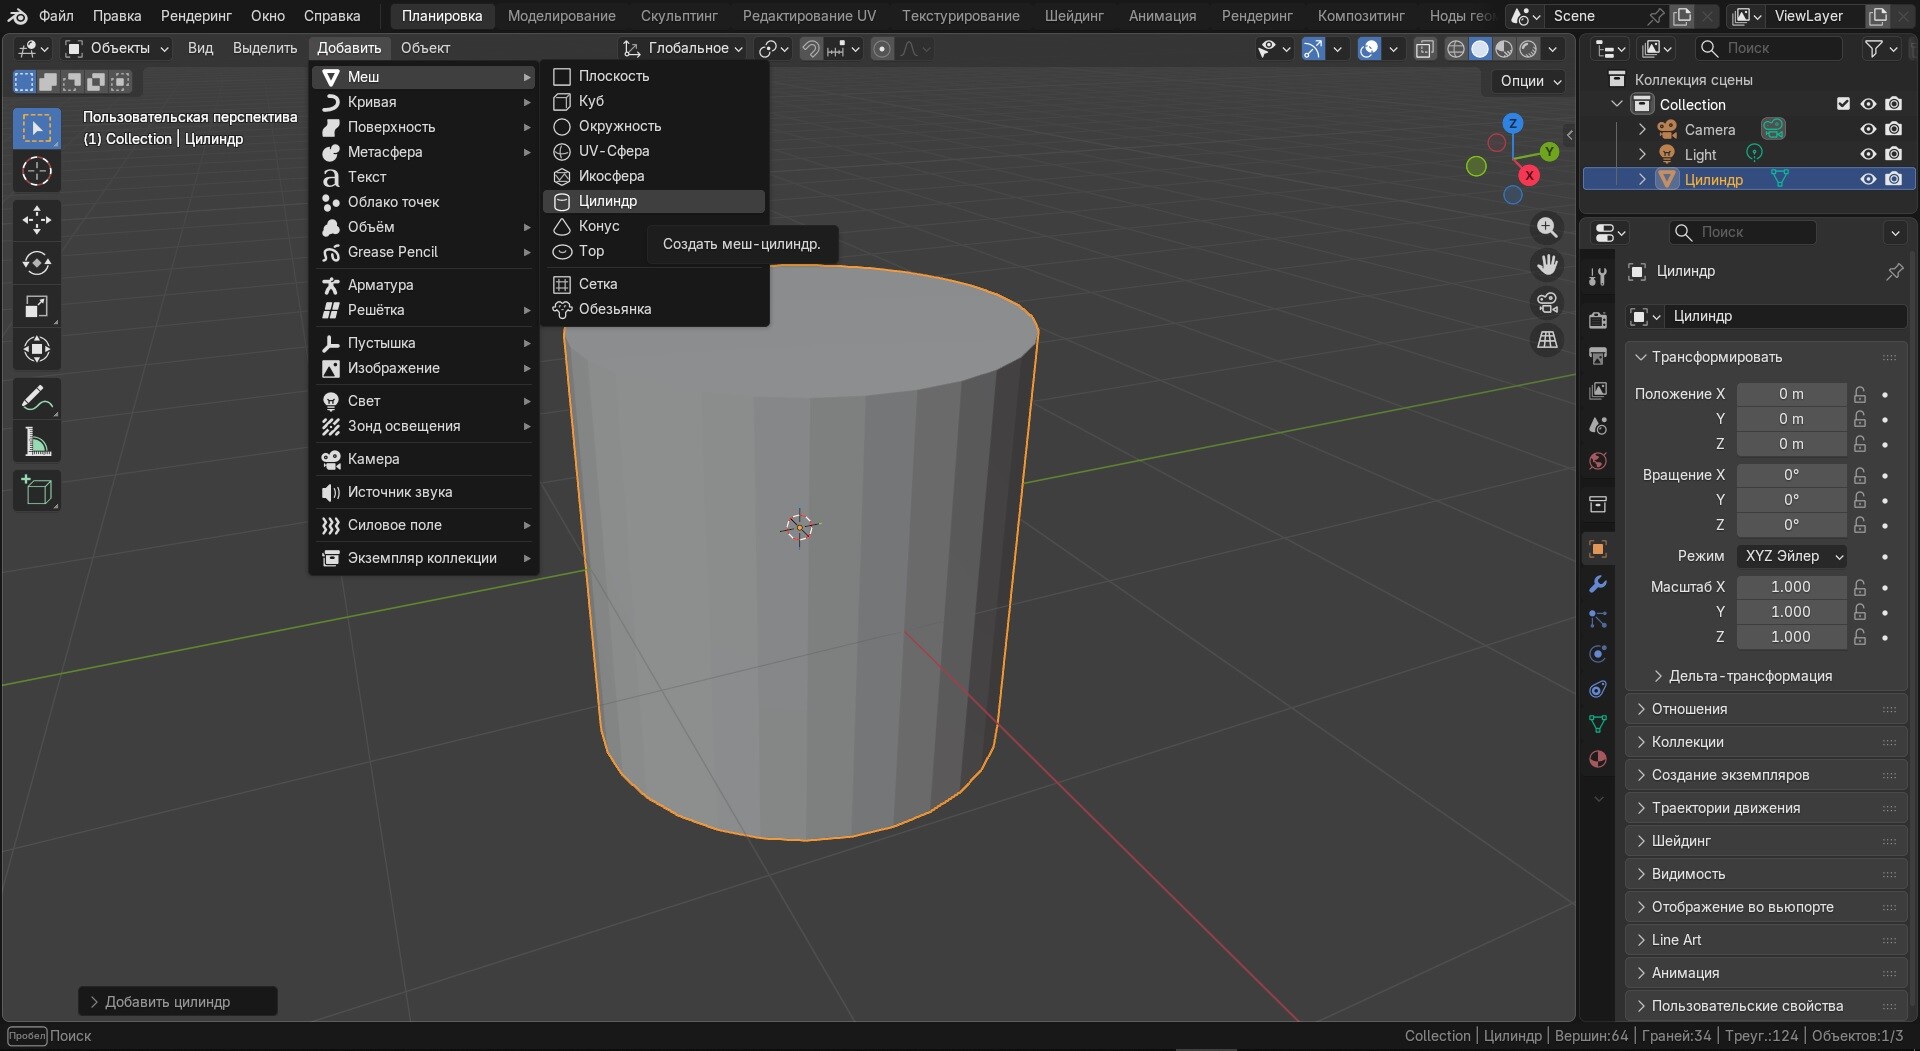
Task: Activate the Measure tool
Action: coord(37,443)
